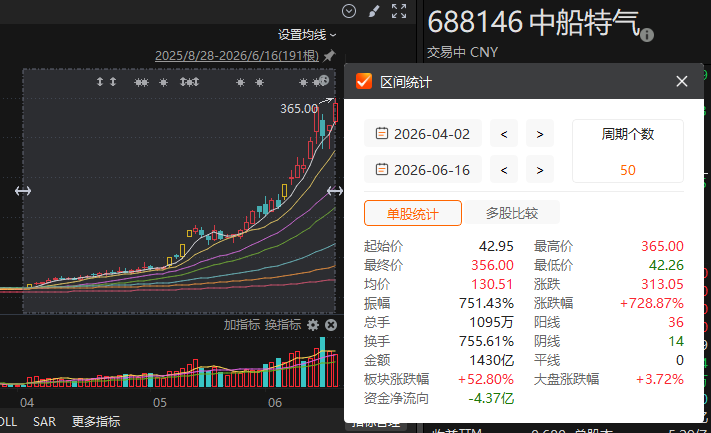Viewport: 711px width, 433px height.
Task: Click the 板块涨跌幅 value +52.80%
Action: click(x=486, y=379)
